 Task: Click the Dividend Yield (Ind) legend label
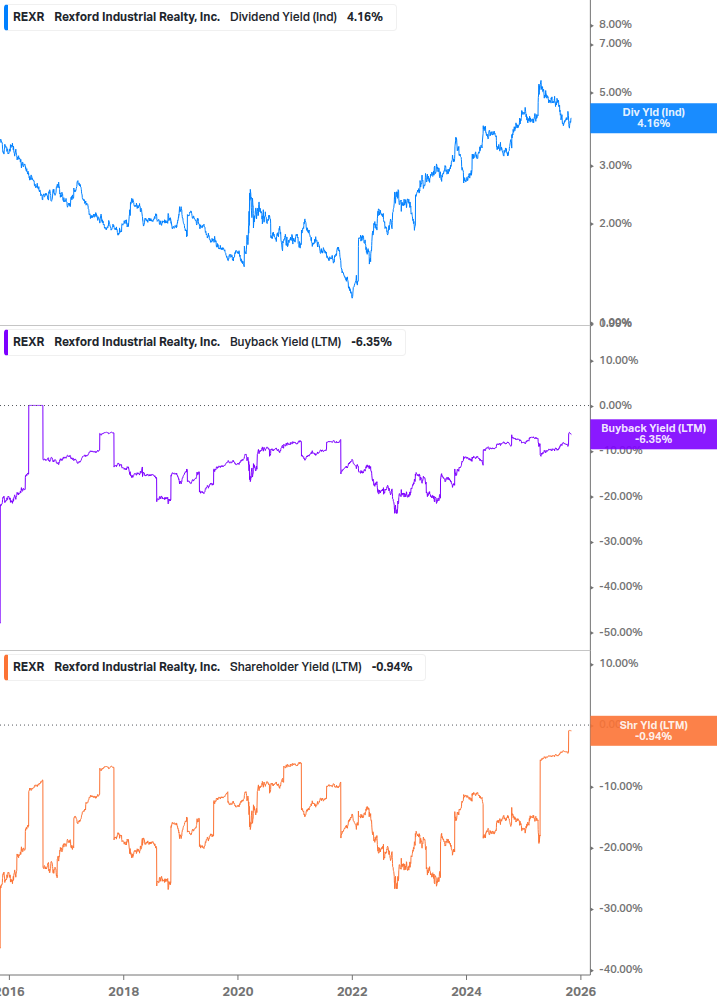coord(283,17)
